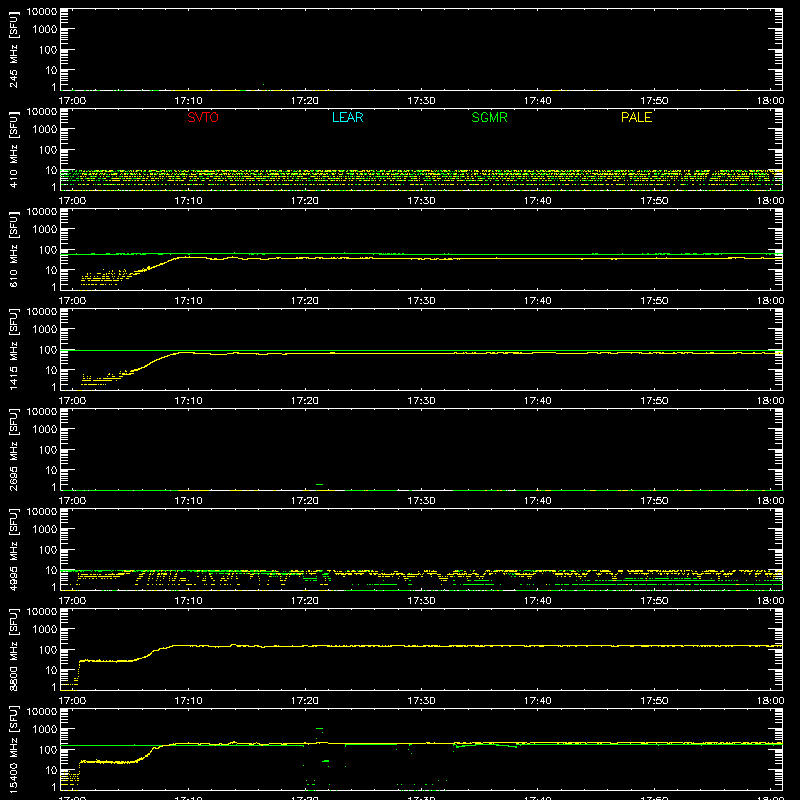This screenshot has height=800, width=800.
Task: Click 17:20 tick under the 410 MHz panel
Action: pyautogui.click(x=305, y=201)
